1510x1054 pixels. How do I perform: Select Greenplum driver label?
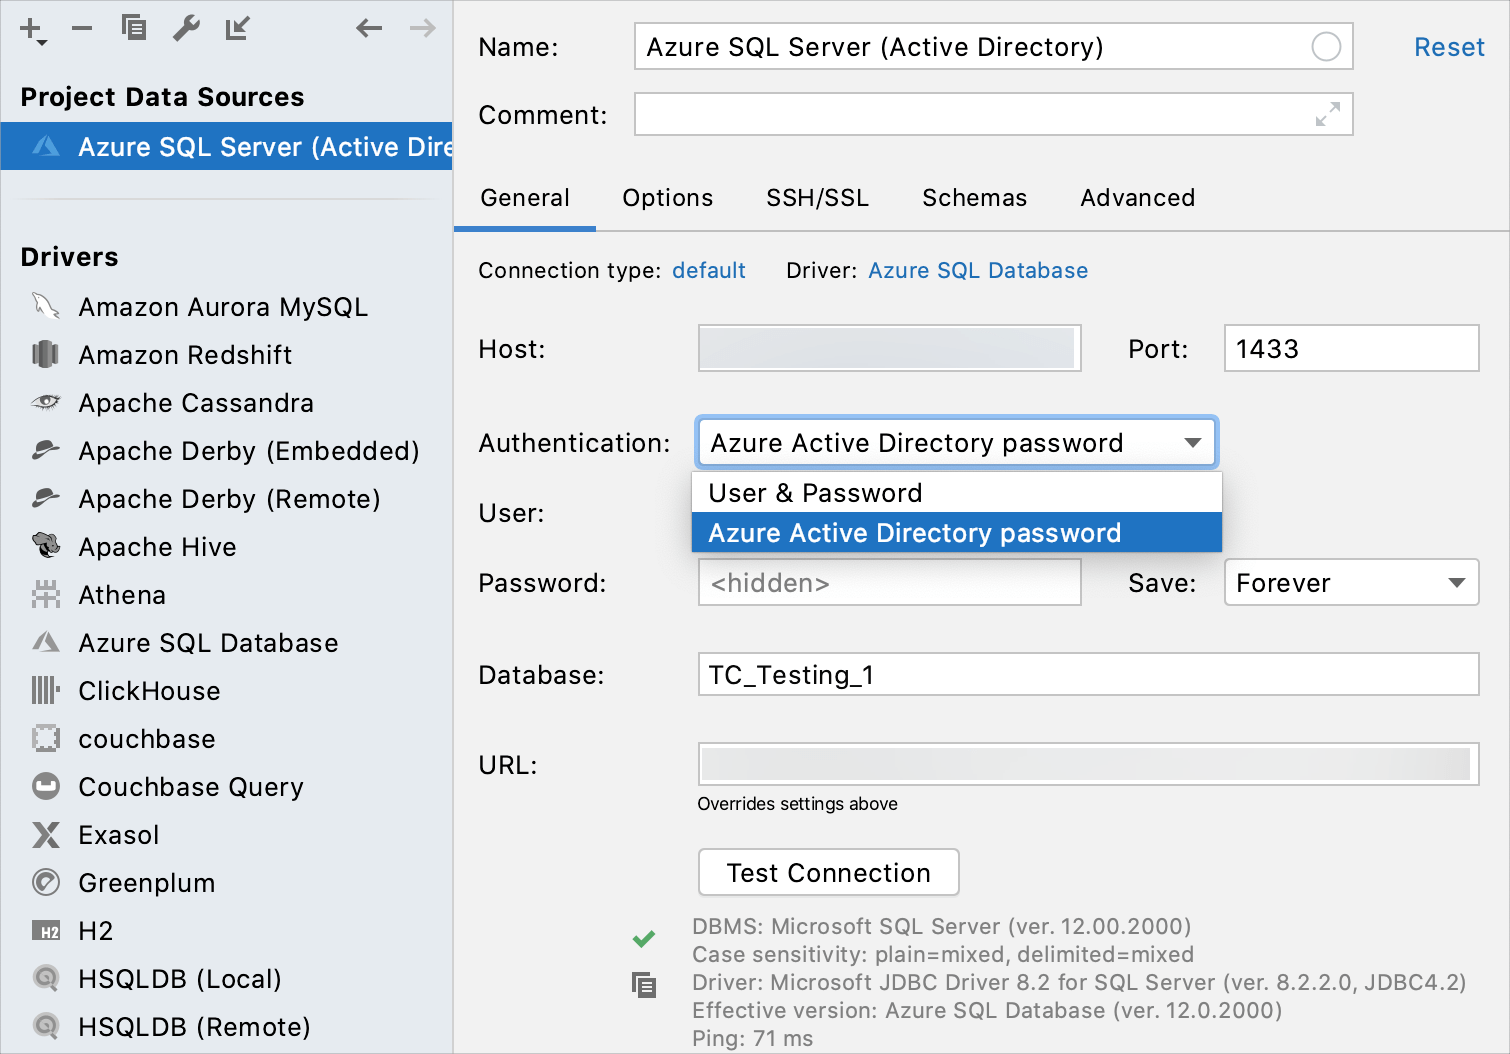pyautogui.click(x=147, y=883)
